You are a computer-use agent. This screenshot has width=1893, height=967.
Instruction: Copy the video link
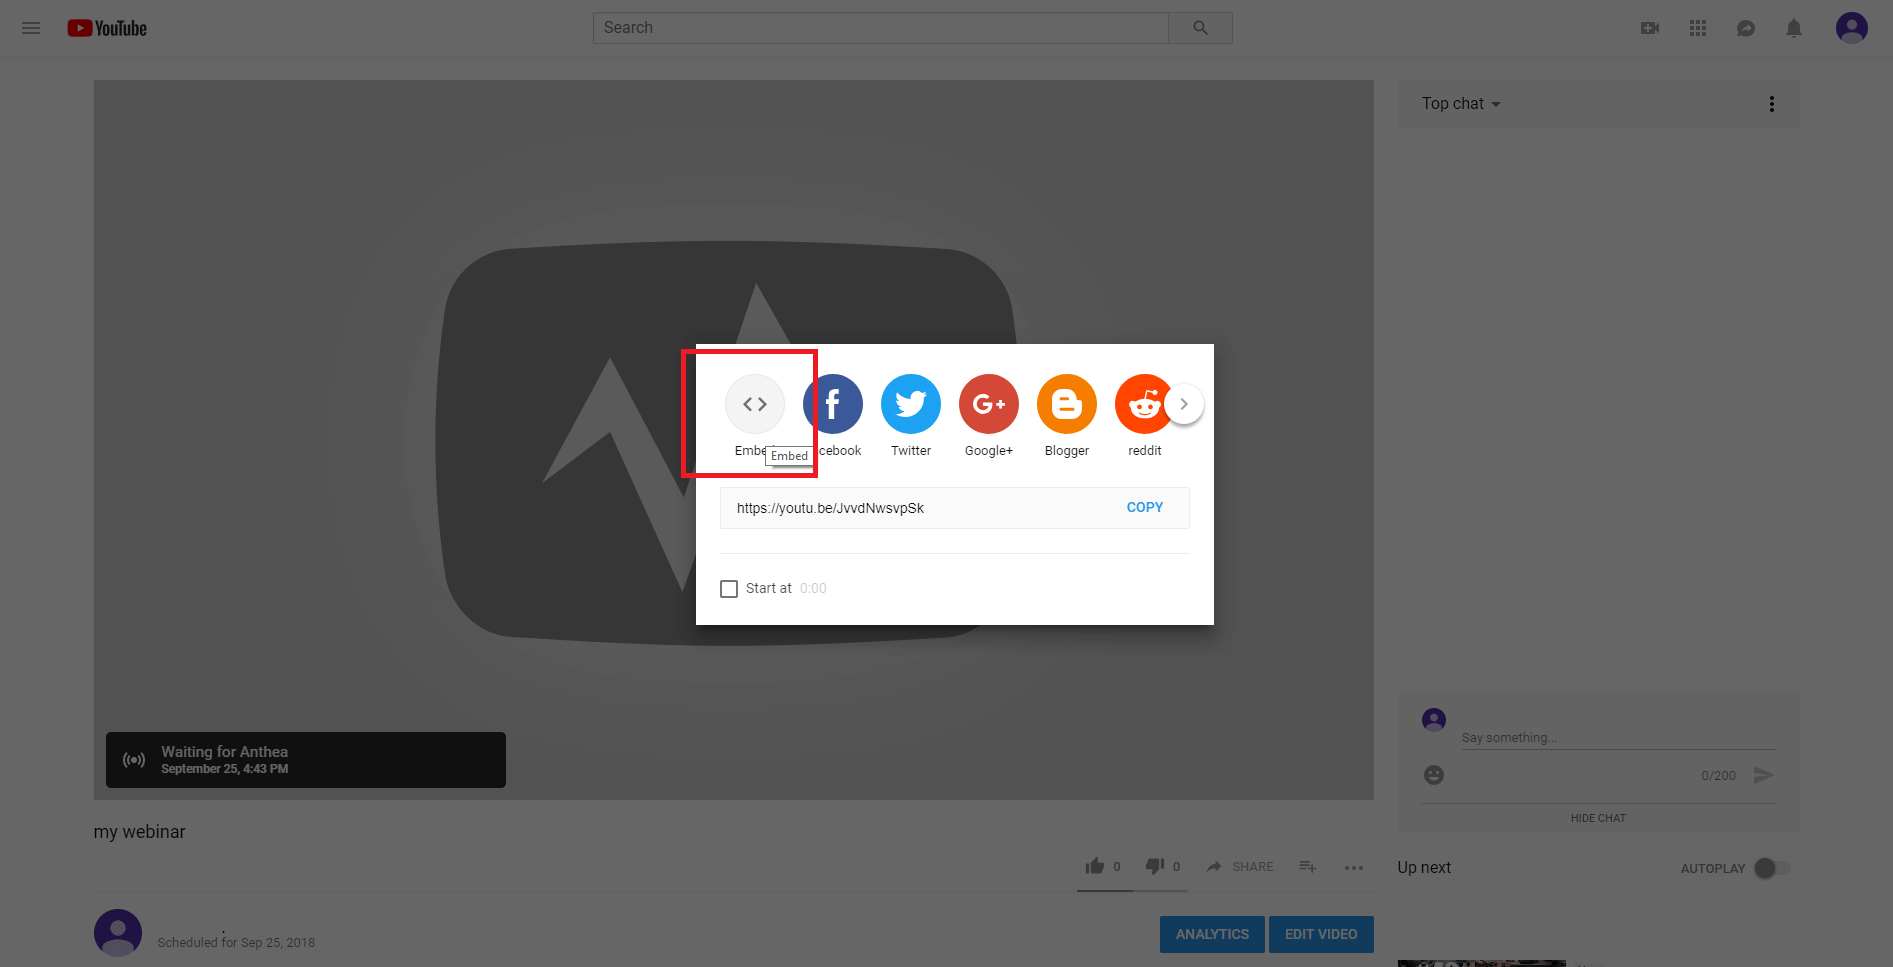tap(1144, 507)
